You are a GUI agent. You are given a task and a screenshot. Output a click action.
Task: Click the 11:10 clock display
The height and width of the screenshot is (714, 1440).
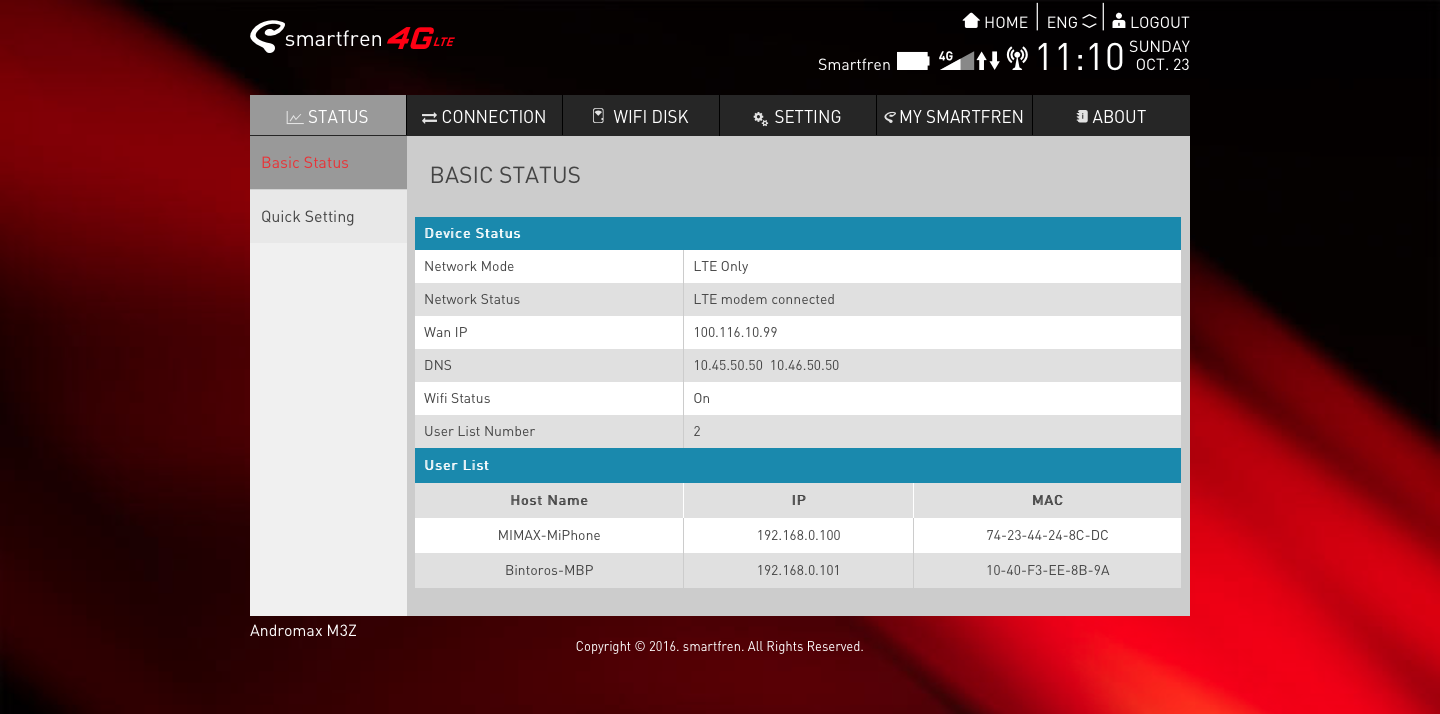[1080, 57]
